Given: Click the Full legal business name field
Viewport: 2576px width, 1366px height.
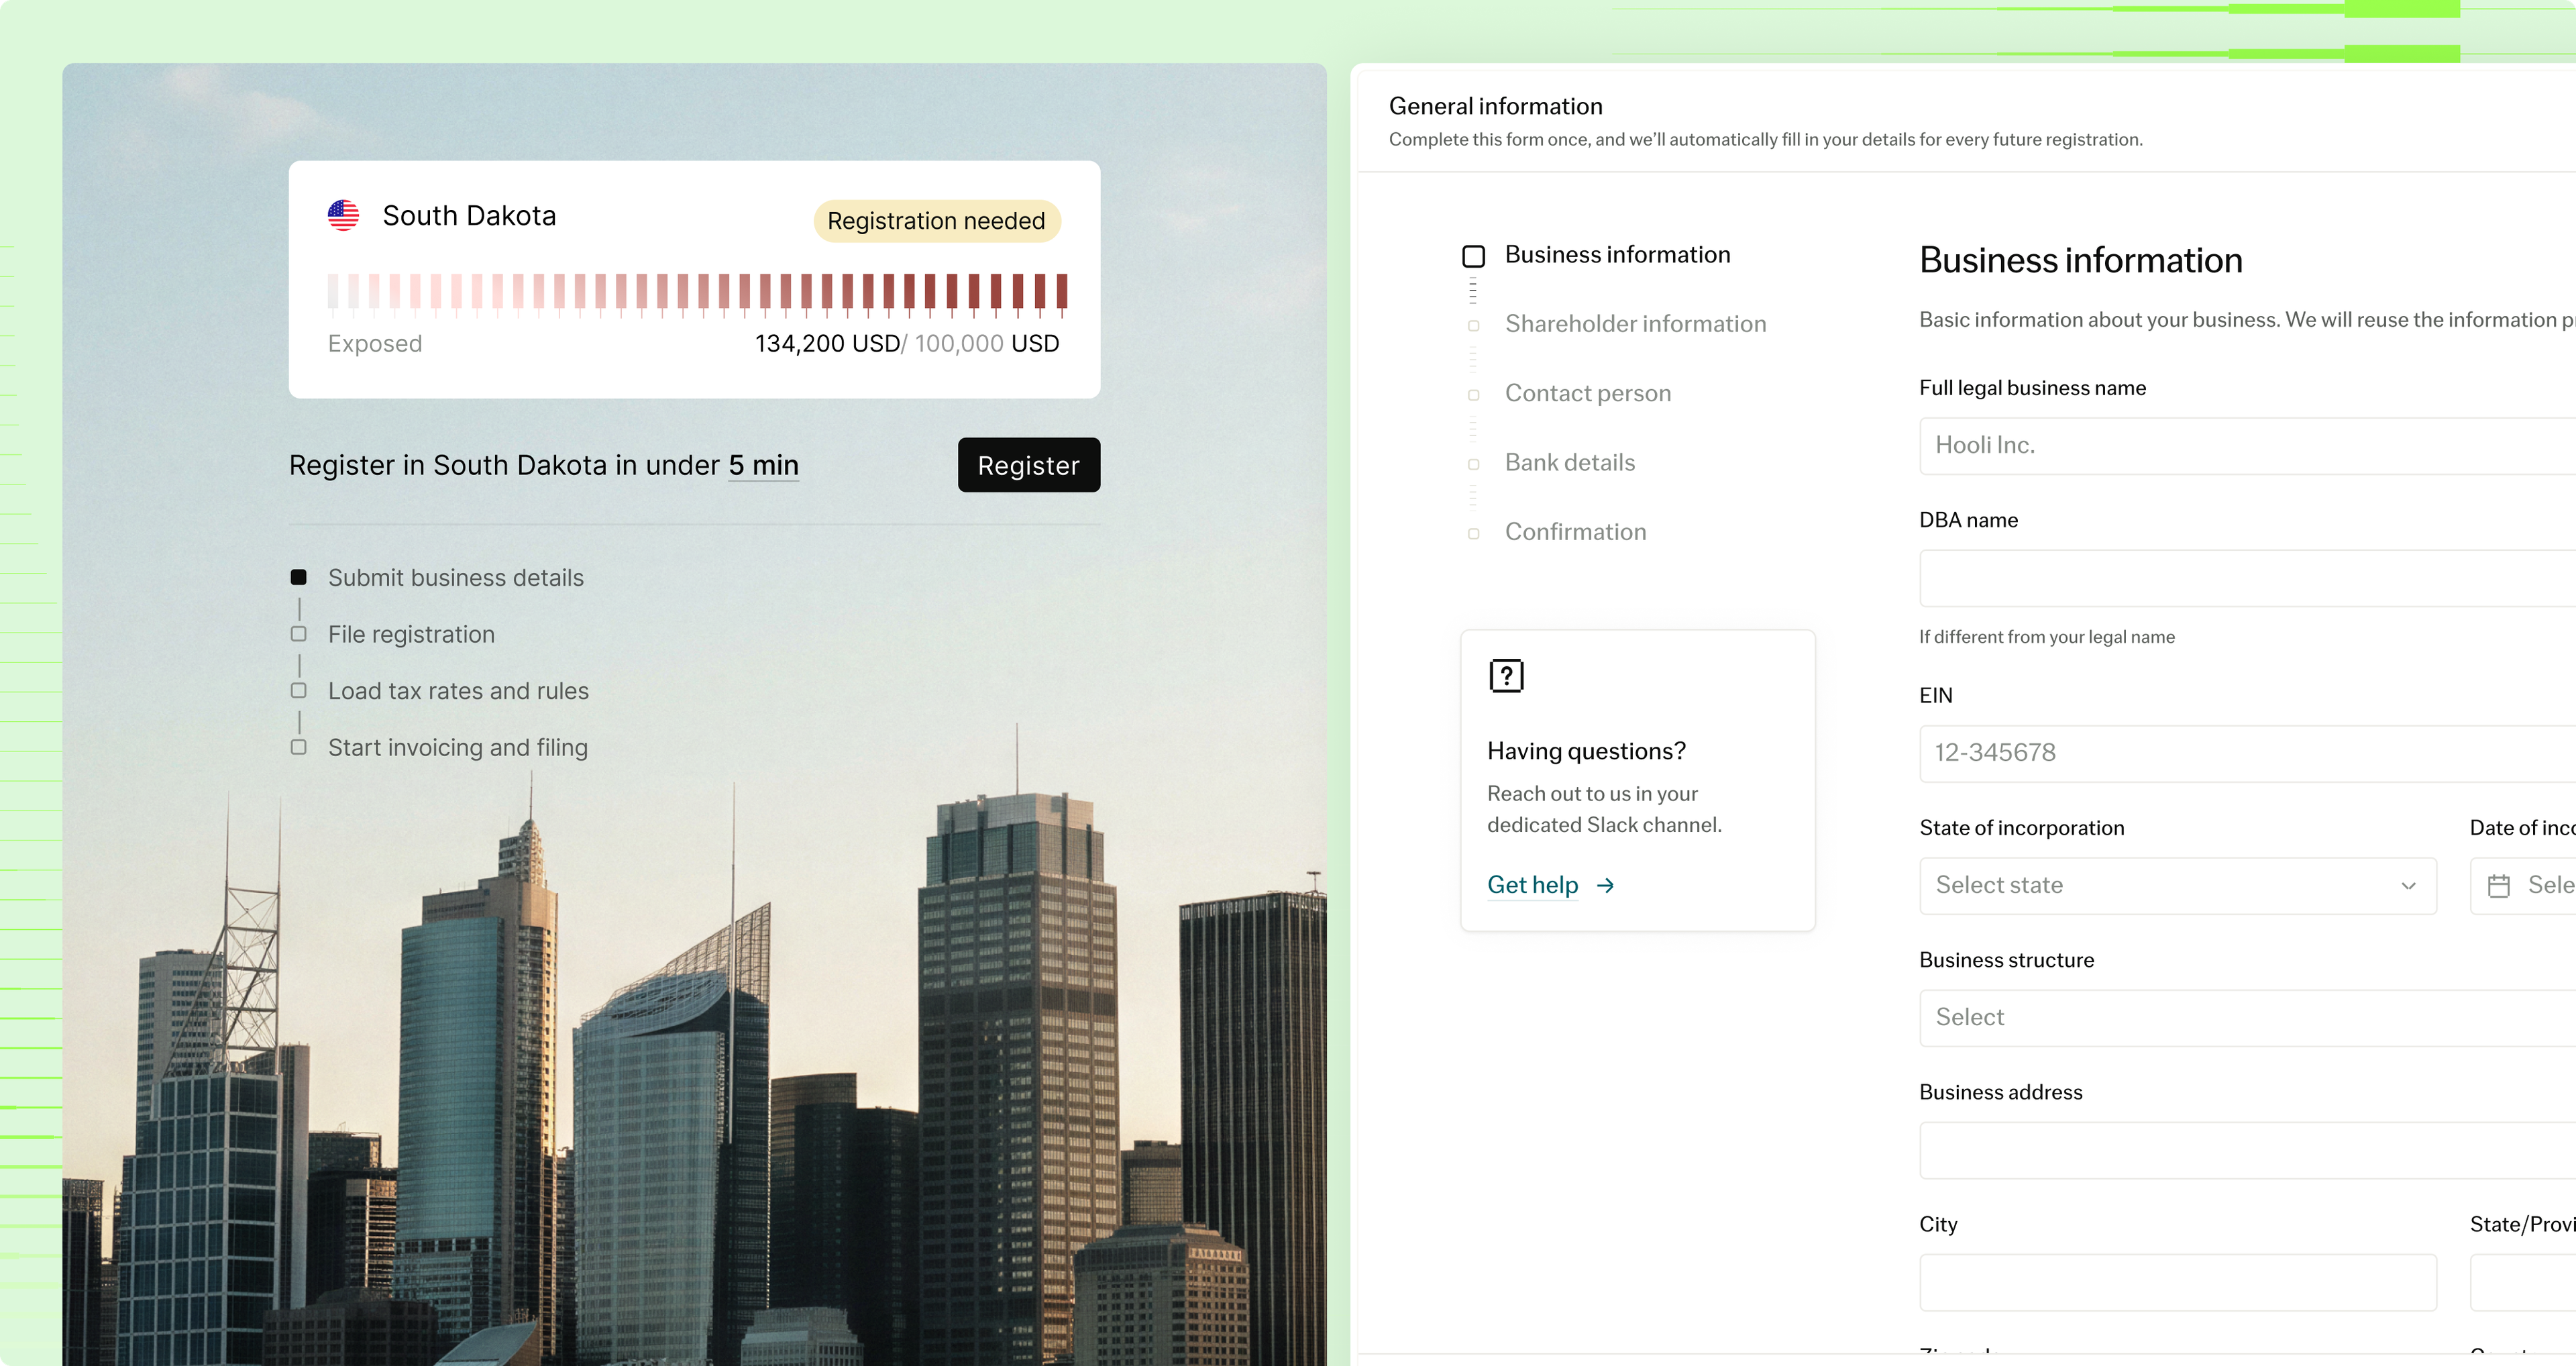Looking at the screenshot, I should coord(2247,446).
